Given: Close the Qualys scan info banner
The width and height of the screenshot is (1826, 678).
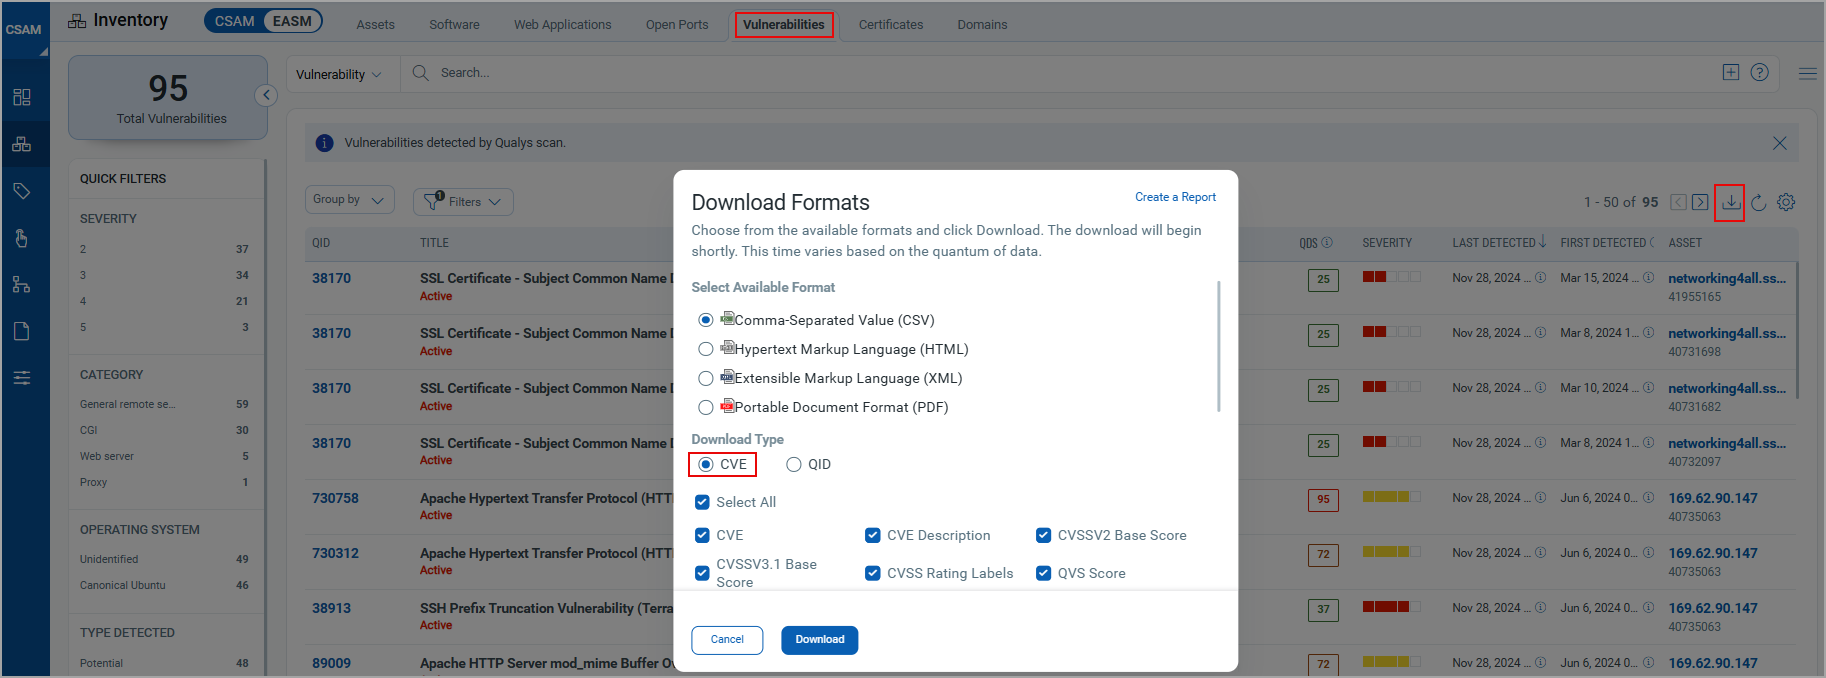Looking at the screenshot, I should 1780,143.
